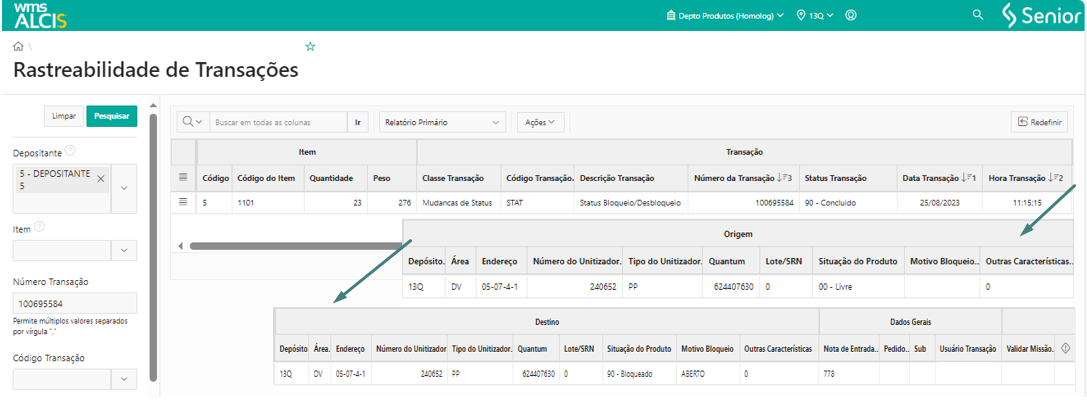Click the filter panel vertical scrollbar
1087x400 pixels.
tap(154, 248)
